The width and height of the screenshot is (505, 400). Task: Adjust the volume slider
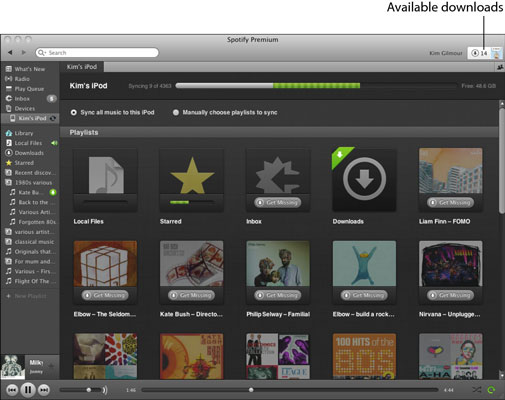click(x=80, y=390)
